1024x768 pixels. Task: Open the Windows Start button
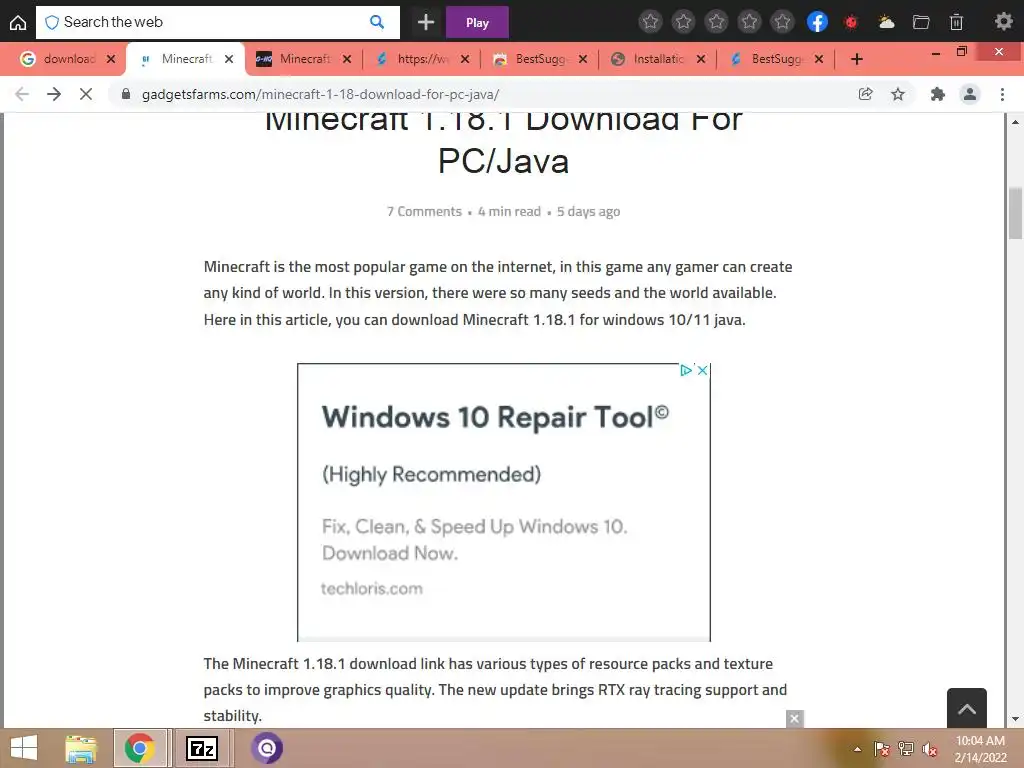coord(24,748)
